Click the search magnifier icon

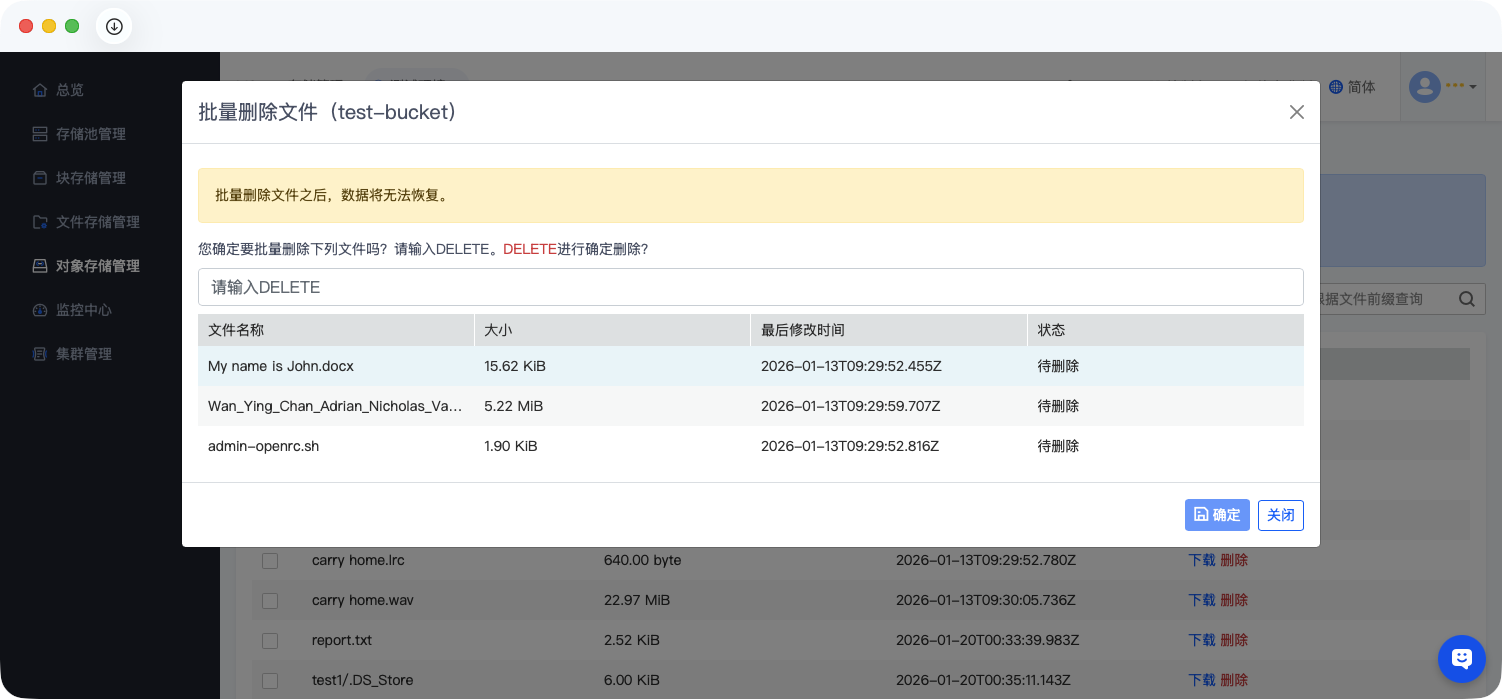tap(1466, 298)
